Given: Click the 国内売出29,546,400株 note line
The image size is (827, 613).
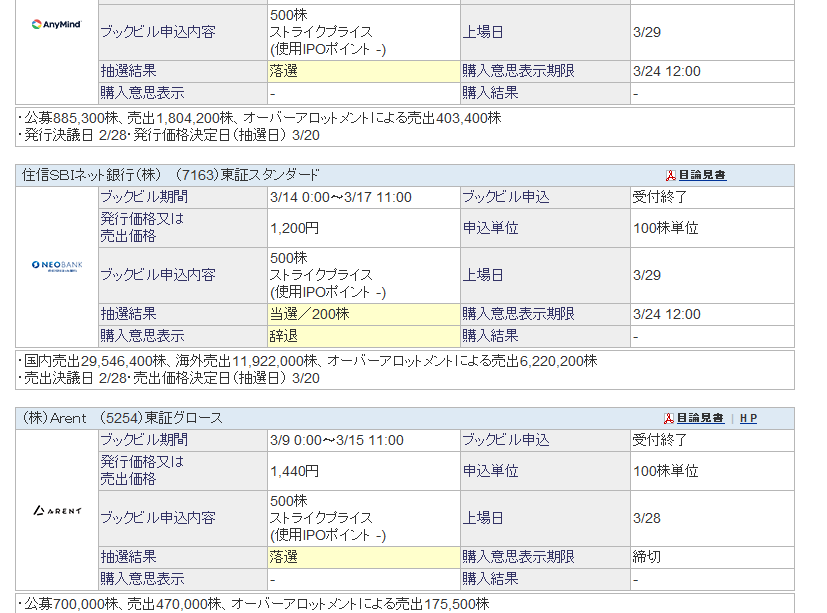Looking at the screenshot, I should [x=308, y=361].
